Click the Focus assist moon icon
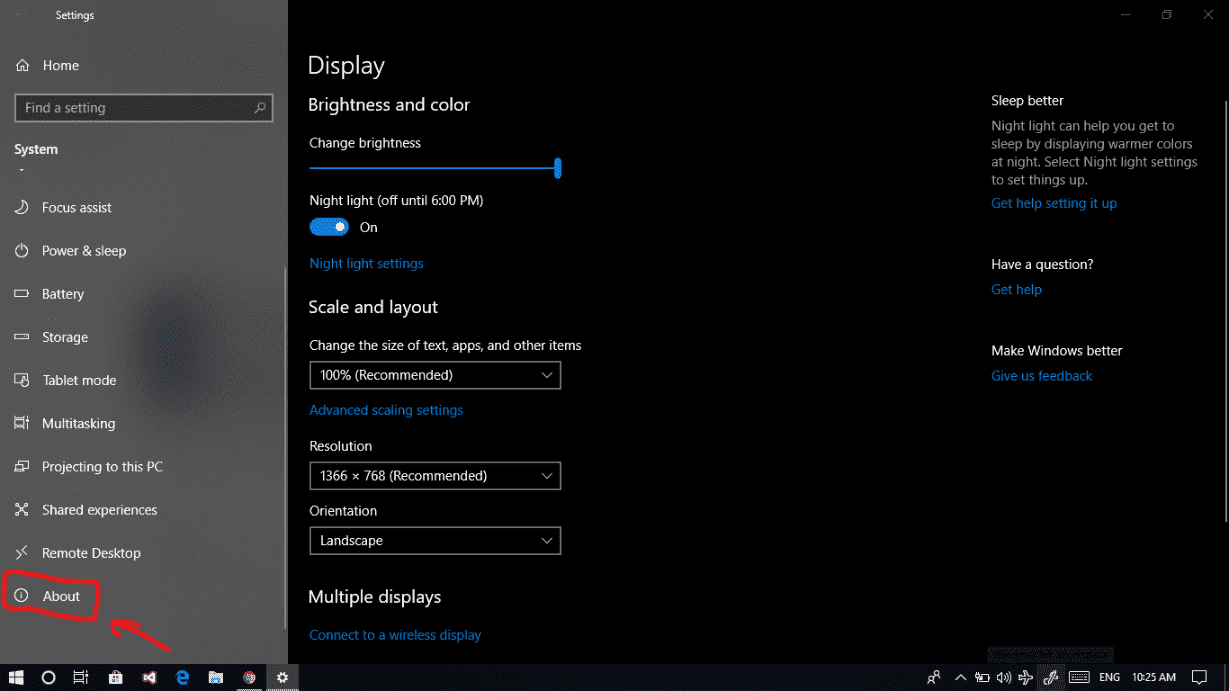Image resolution: width=1229 pixels, height=691 pixels. coord(21,207)
